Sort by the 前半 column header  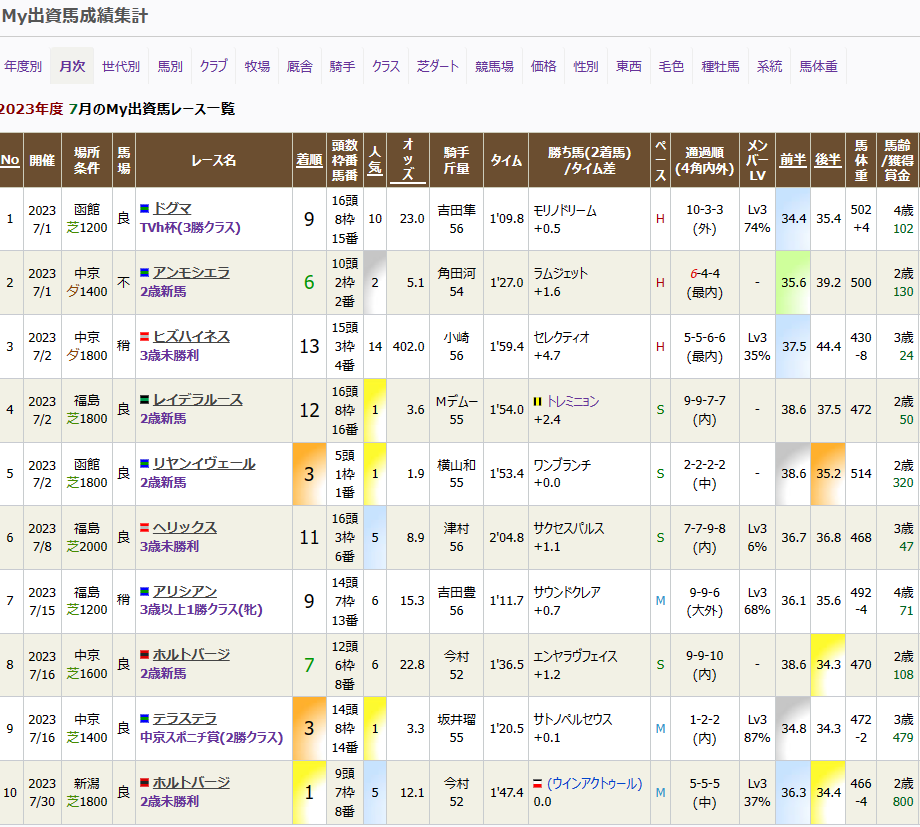pos(793,160)
